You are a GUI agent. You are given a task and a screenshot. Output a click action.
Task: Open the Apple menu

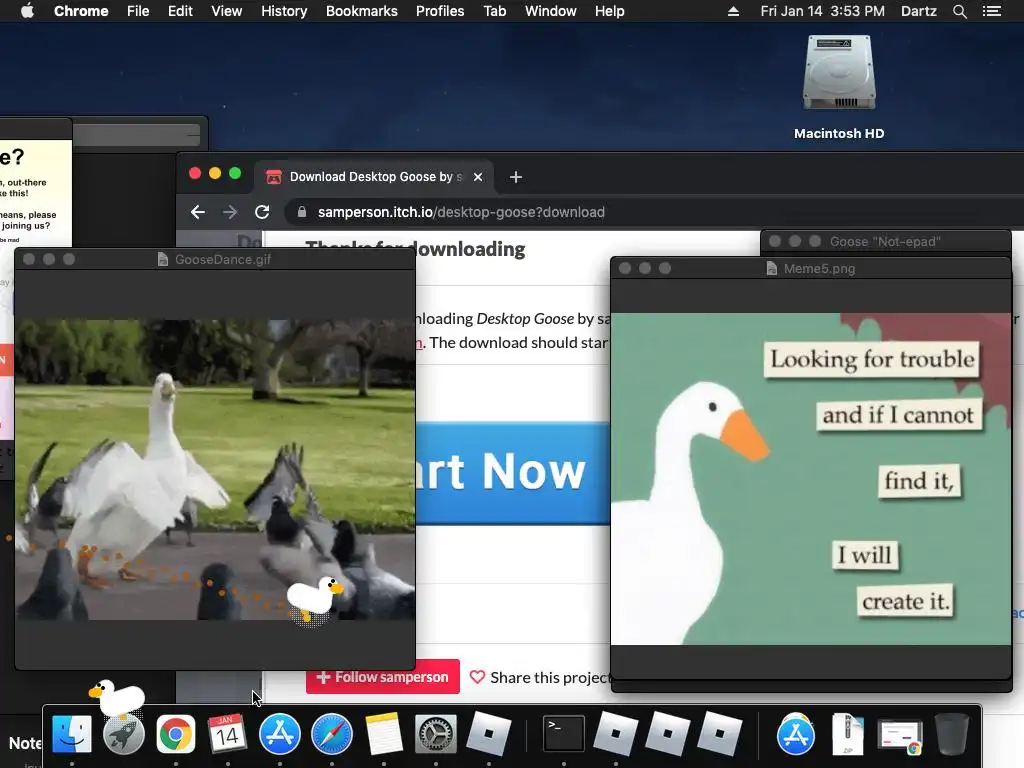[x=27, y=11]
